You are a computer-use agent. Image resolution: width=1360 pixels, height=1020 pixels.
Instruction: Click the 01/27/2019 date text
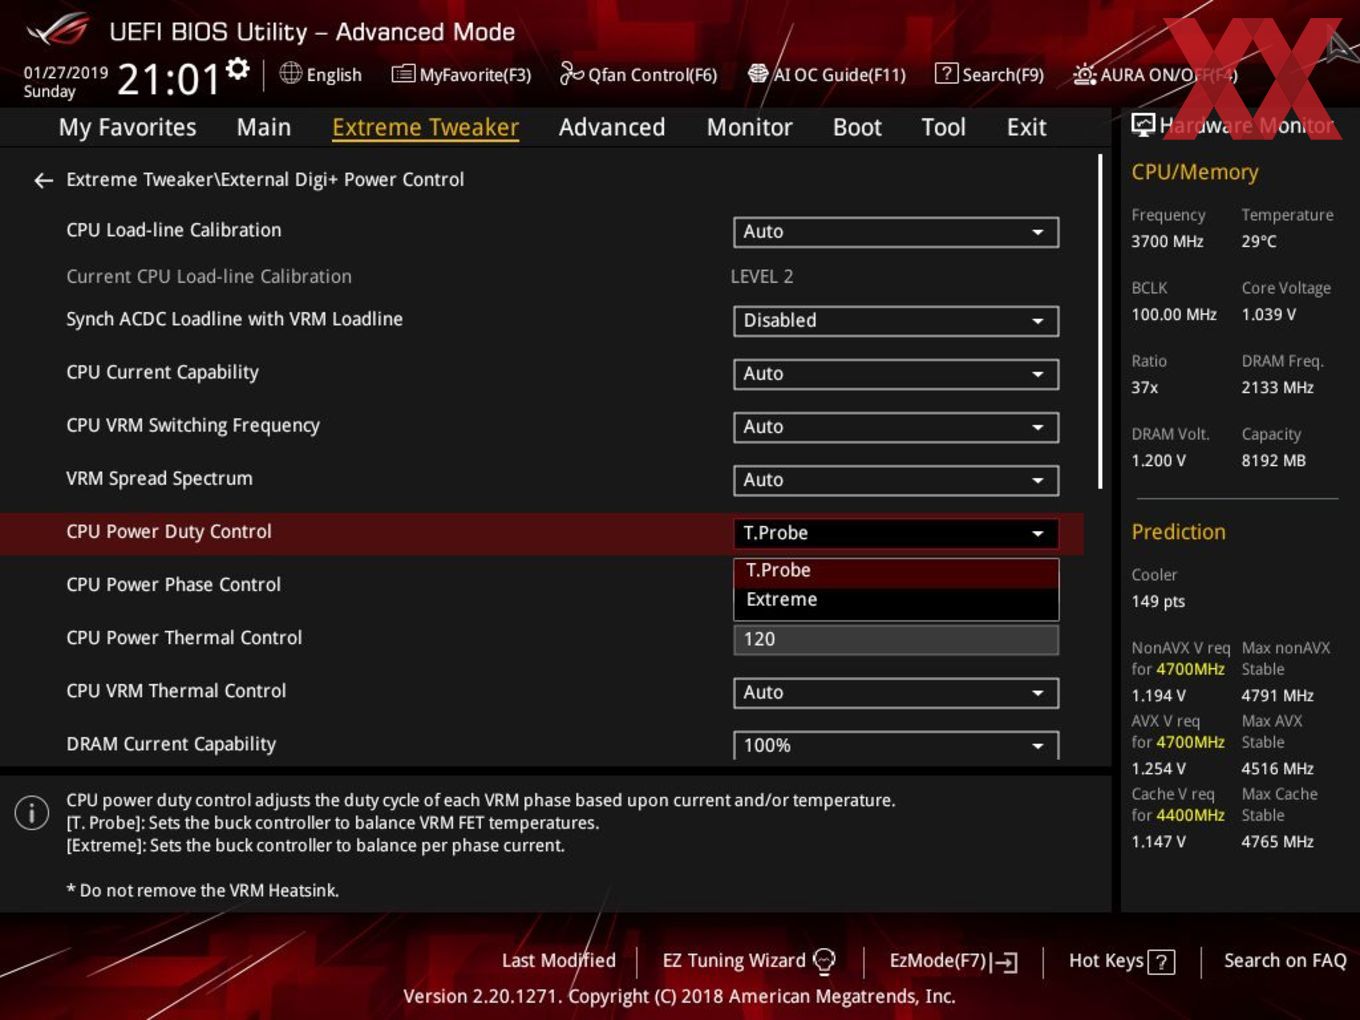[x=65, y=72]
